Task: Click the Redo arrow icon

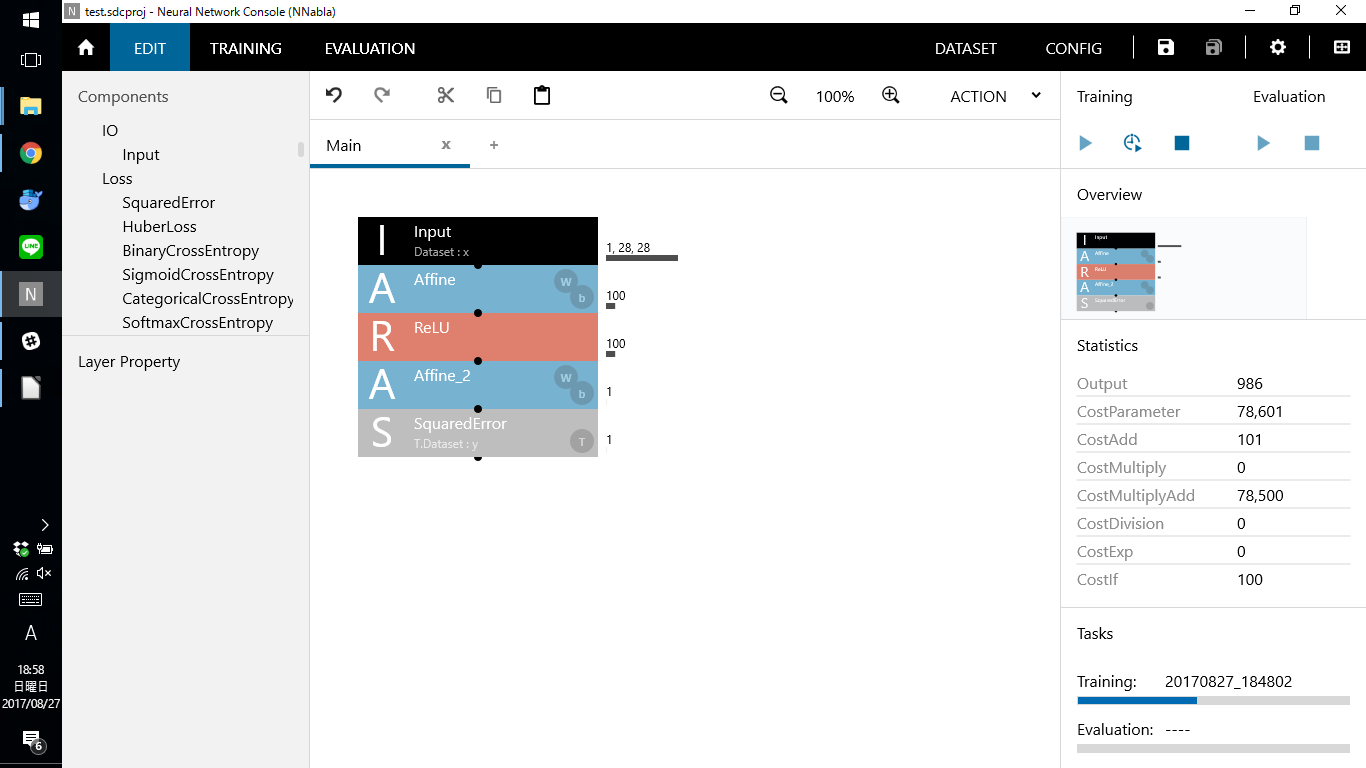Action: tap(382, 96)
